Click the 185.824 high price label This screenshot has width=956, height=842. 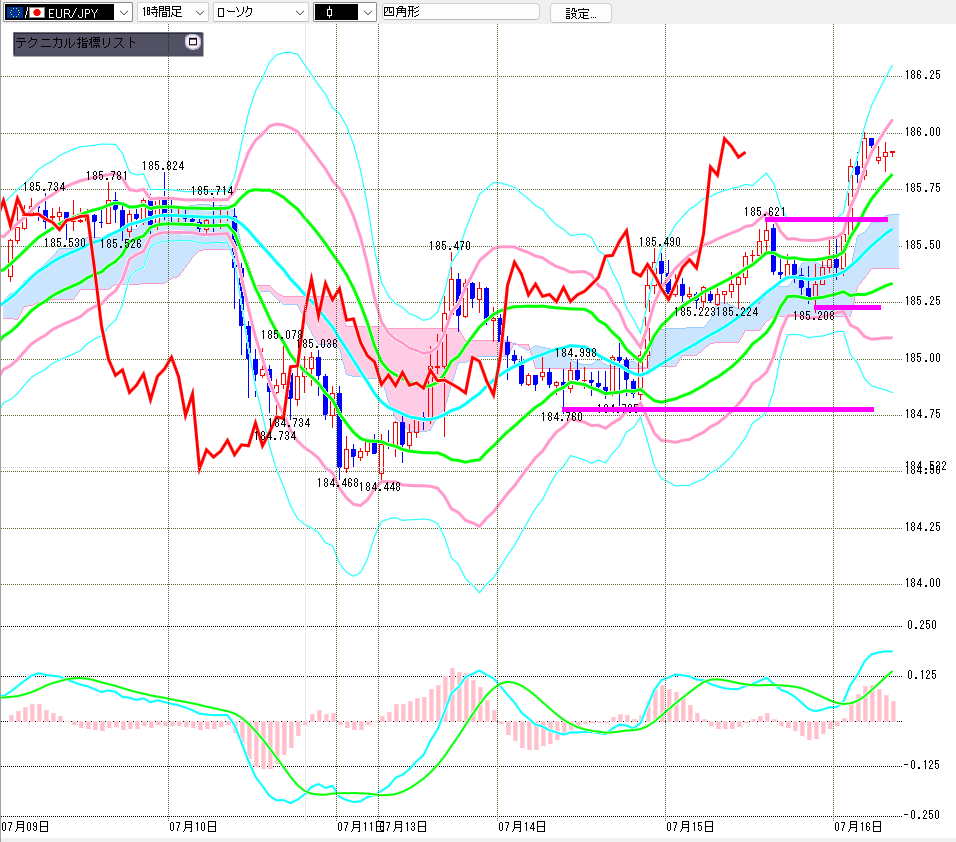[x=163, y=166]
